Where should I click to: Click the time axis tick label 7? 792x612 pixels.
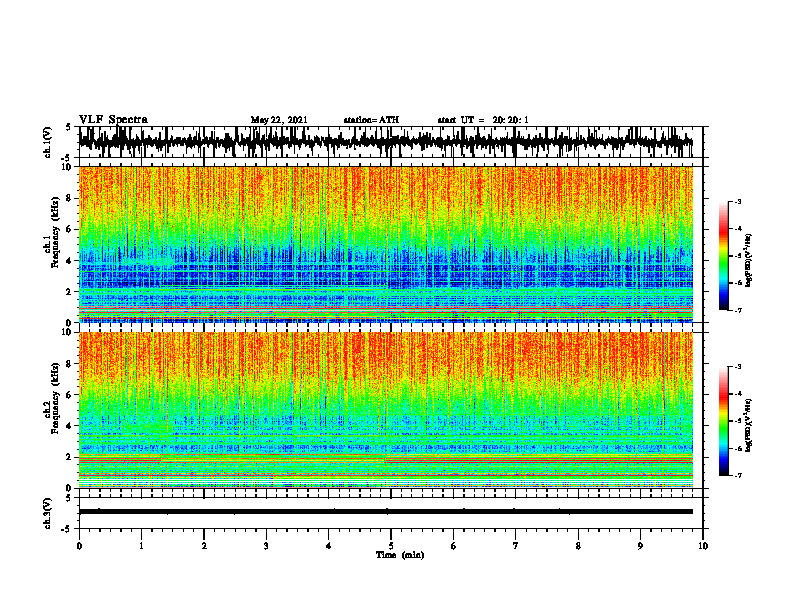[x=516, y=546]
